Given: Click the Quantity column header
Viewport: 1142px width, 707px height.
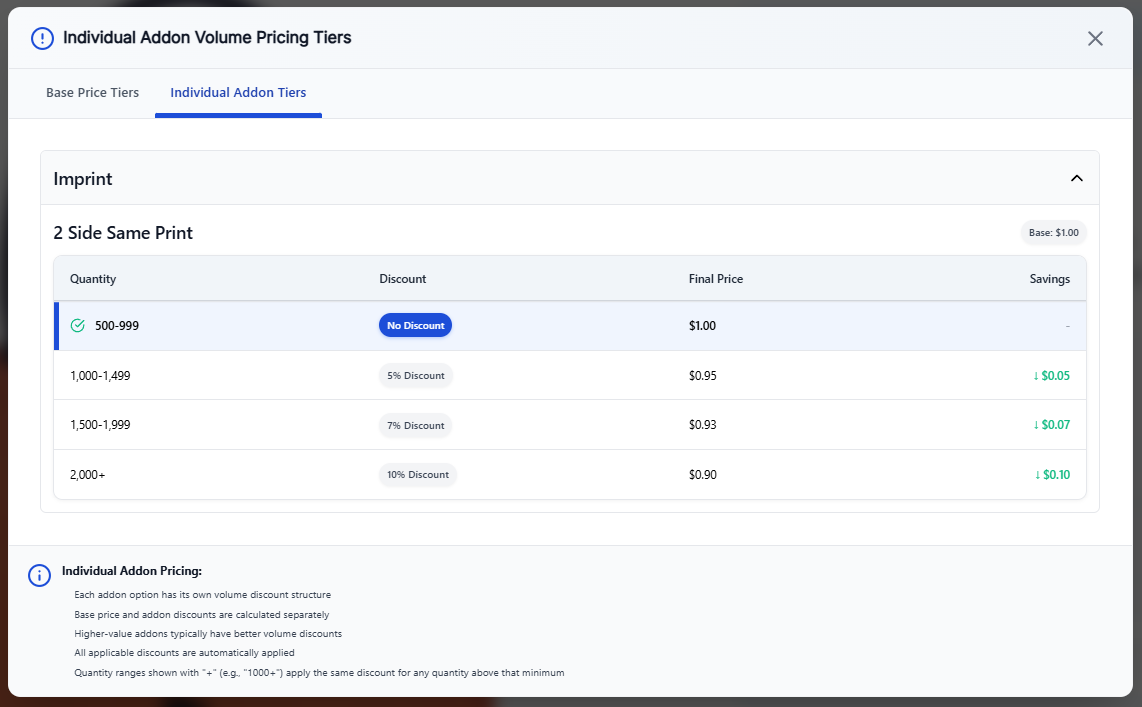Looking at the screenshot, I should [93, 278].
